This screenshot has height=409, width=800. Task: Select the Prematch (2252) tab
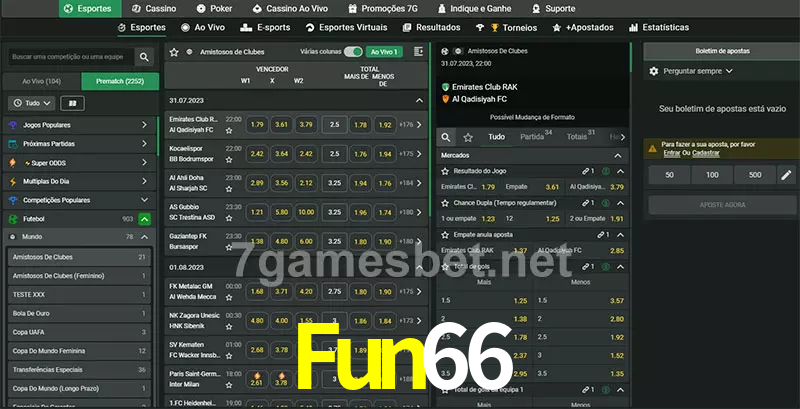(x=119, y=81)
